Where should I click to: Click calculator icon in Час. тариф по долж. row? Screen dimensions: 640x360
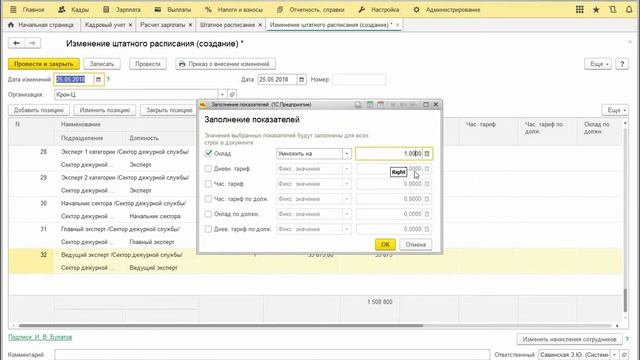[427, 199]
